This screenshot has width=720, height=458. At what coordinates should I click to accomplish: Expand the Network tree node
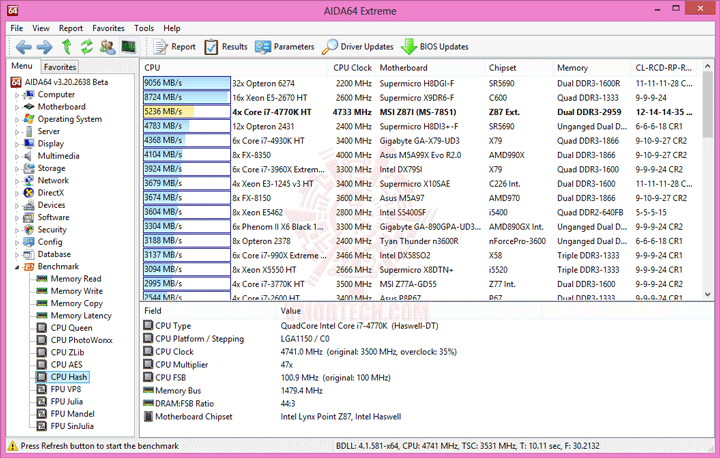pyautogui.click(x=17, y=181)
